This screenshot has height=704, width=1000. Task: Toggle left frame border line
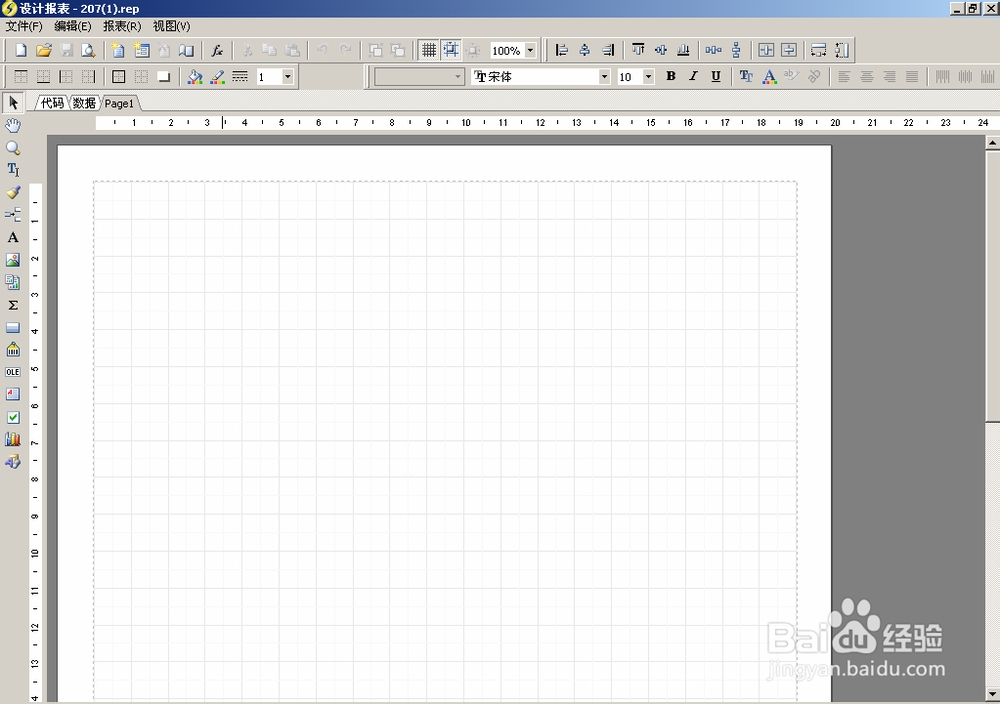(66, 77)
